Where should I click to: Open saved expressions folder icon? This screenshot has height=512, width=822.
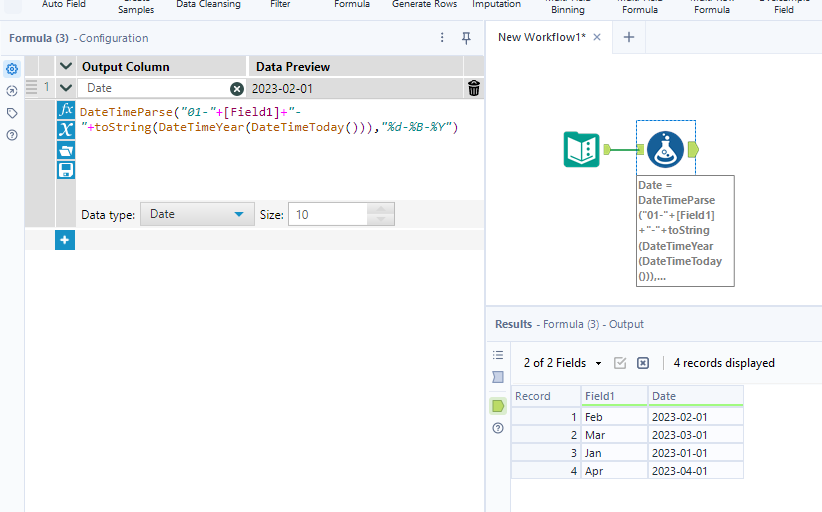coord(66,150)
